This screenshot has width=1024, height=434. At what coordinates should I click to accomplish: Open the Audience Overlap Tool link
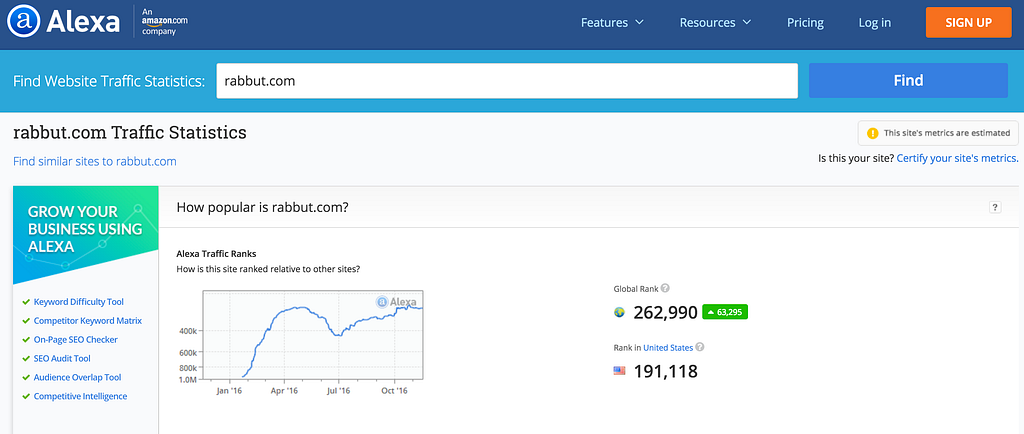78,378
